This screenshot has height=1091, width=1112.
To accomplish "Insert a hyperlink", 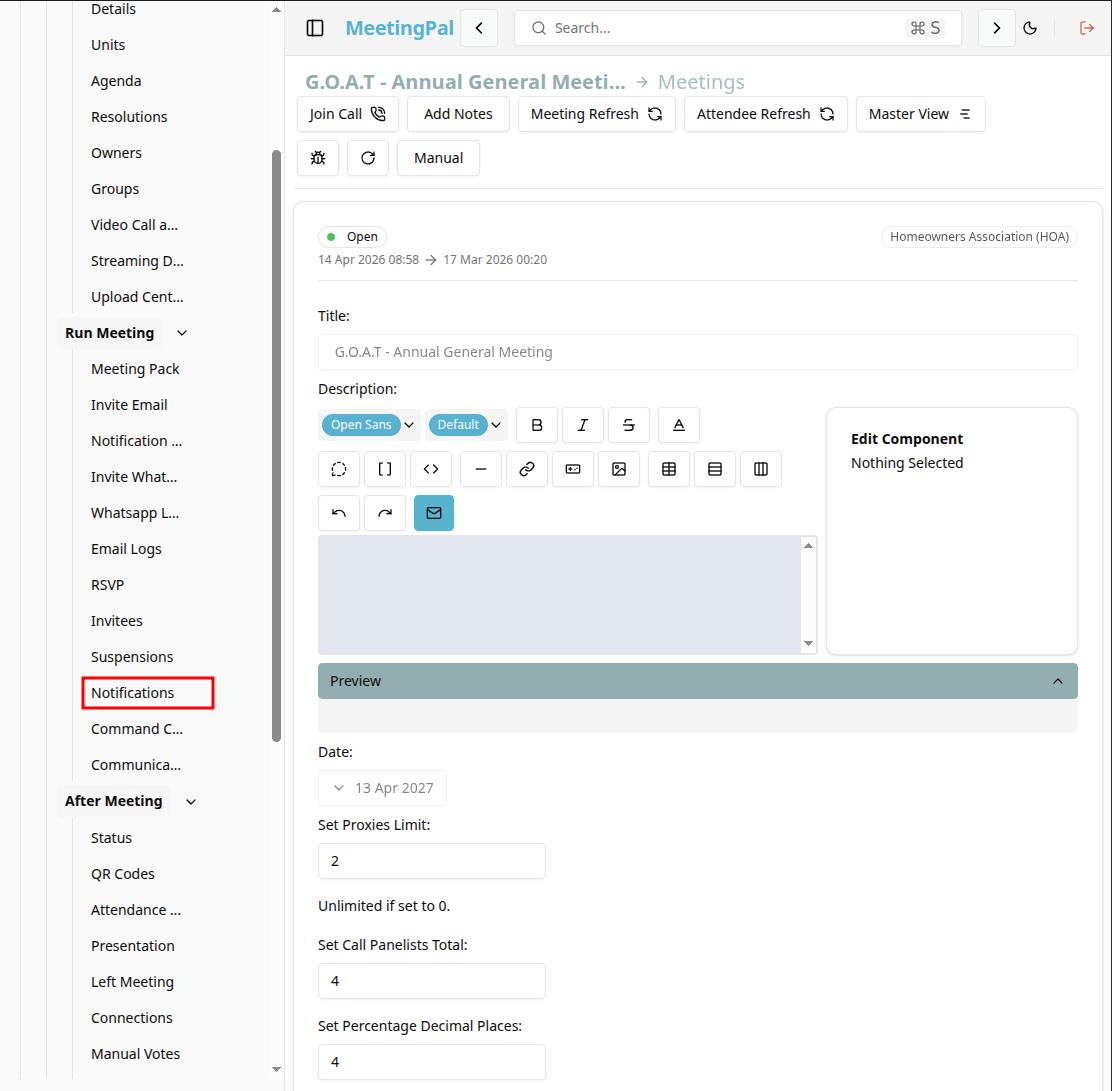I will click(x=527, y=469).
